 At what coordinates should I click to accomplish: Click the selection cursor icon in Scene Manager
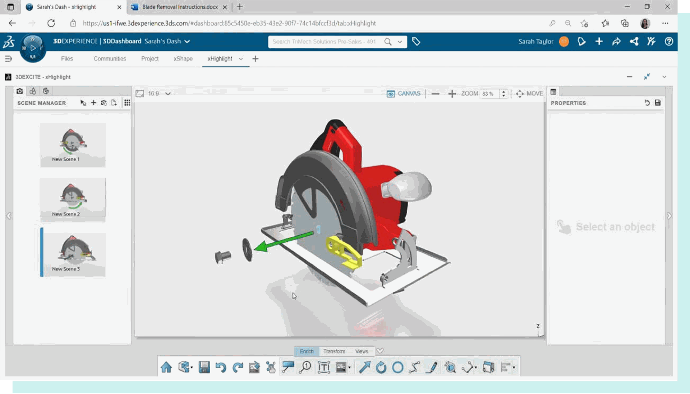point(83,103)
